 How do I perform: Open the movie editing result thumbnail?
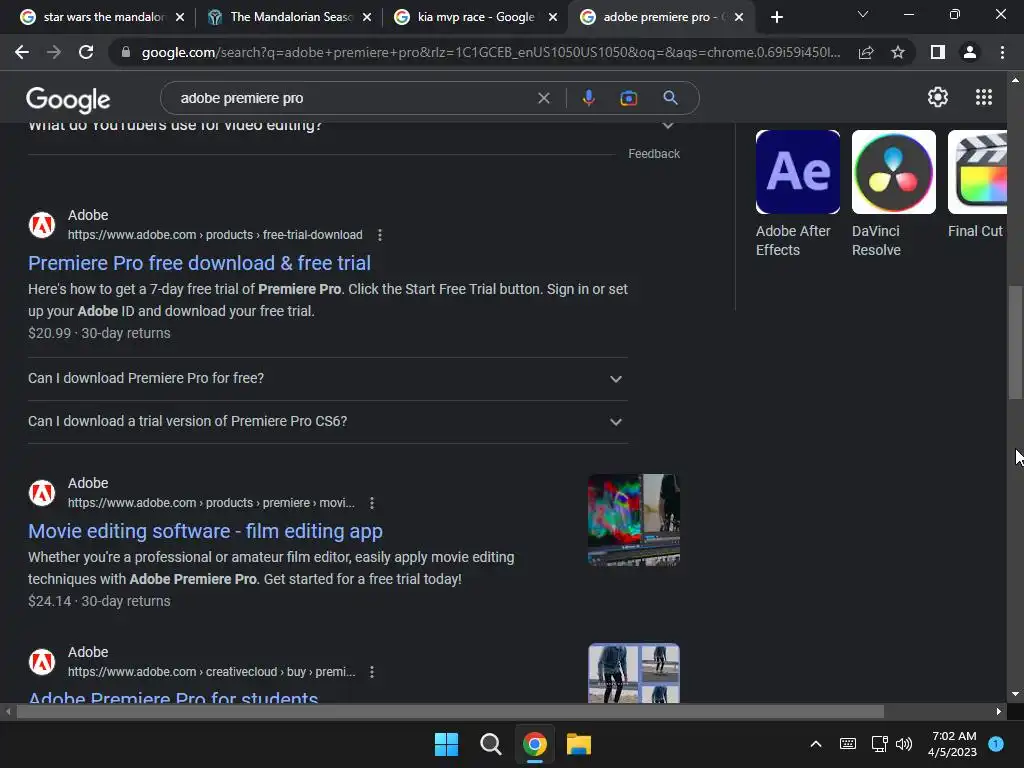(x=633, y=520)
